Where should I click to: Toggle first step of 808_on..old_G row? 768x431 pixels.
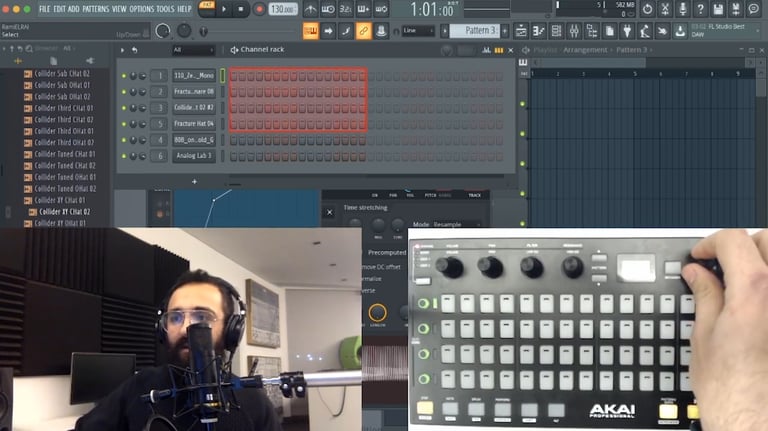tap(234, 141)
